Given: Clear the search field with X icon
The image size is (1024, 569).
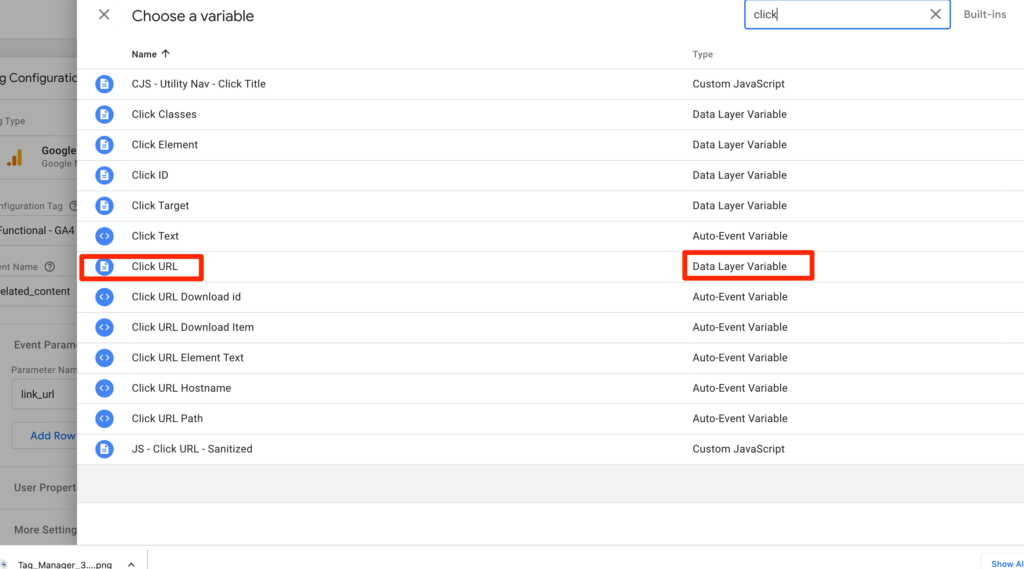Looking at the screenshot, I should [935, 15].
